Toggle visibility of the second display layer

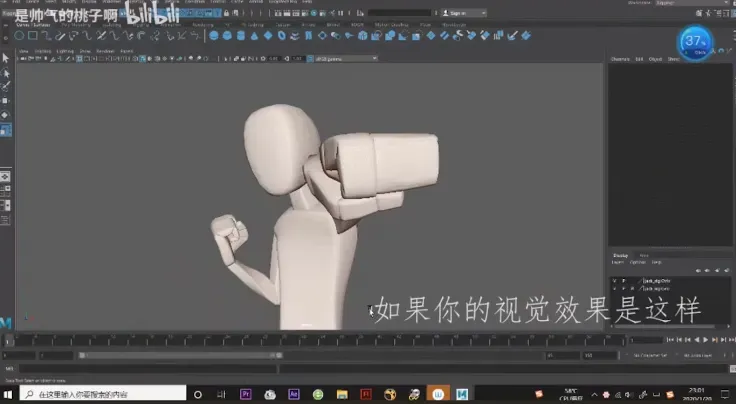click(x=614, y=288)
